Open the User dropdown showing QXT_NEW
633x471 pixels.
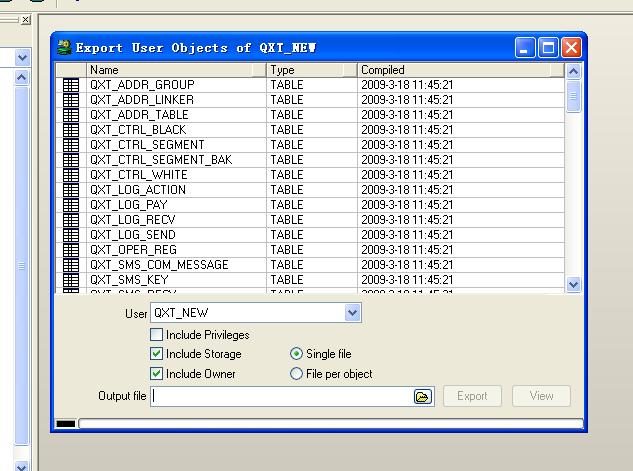352,313
